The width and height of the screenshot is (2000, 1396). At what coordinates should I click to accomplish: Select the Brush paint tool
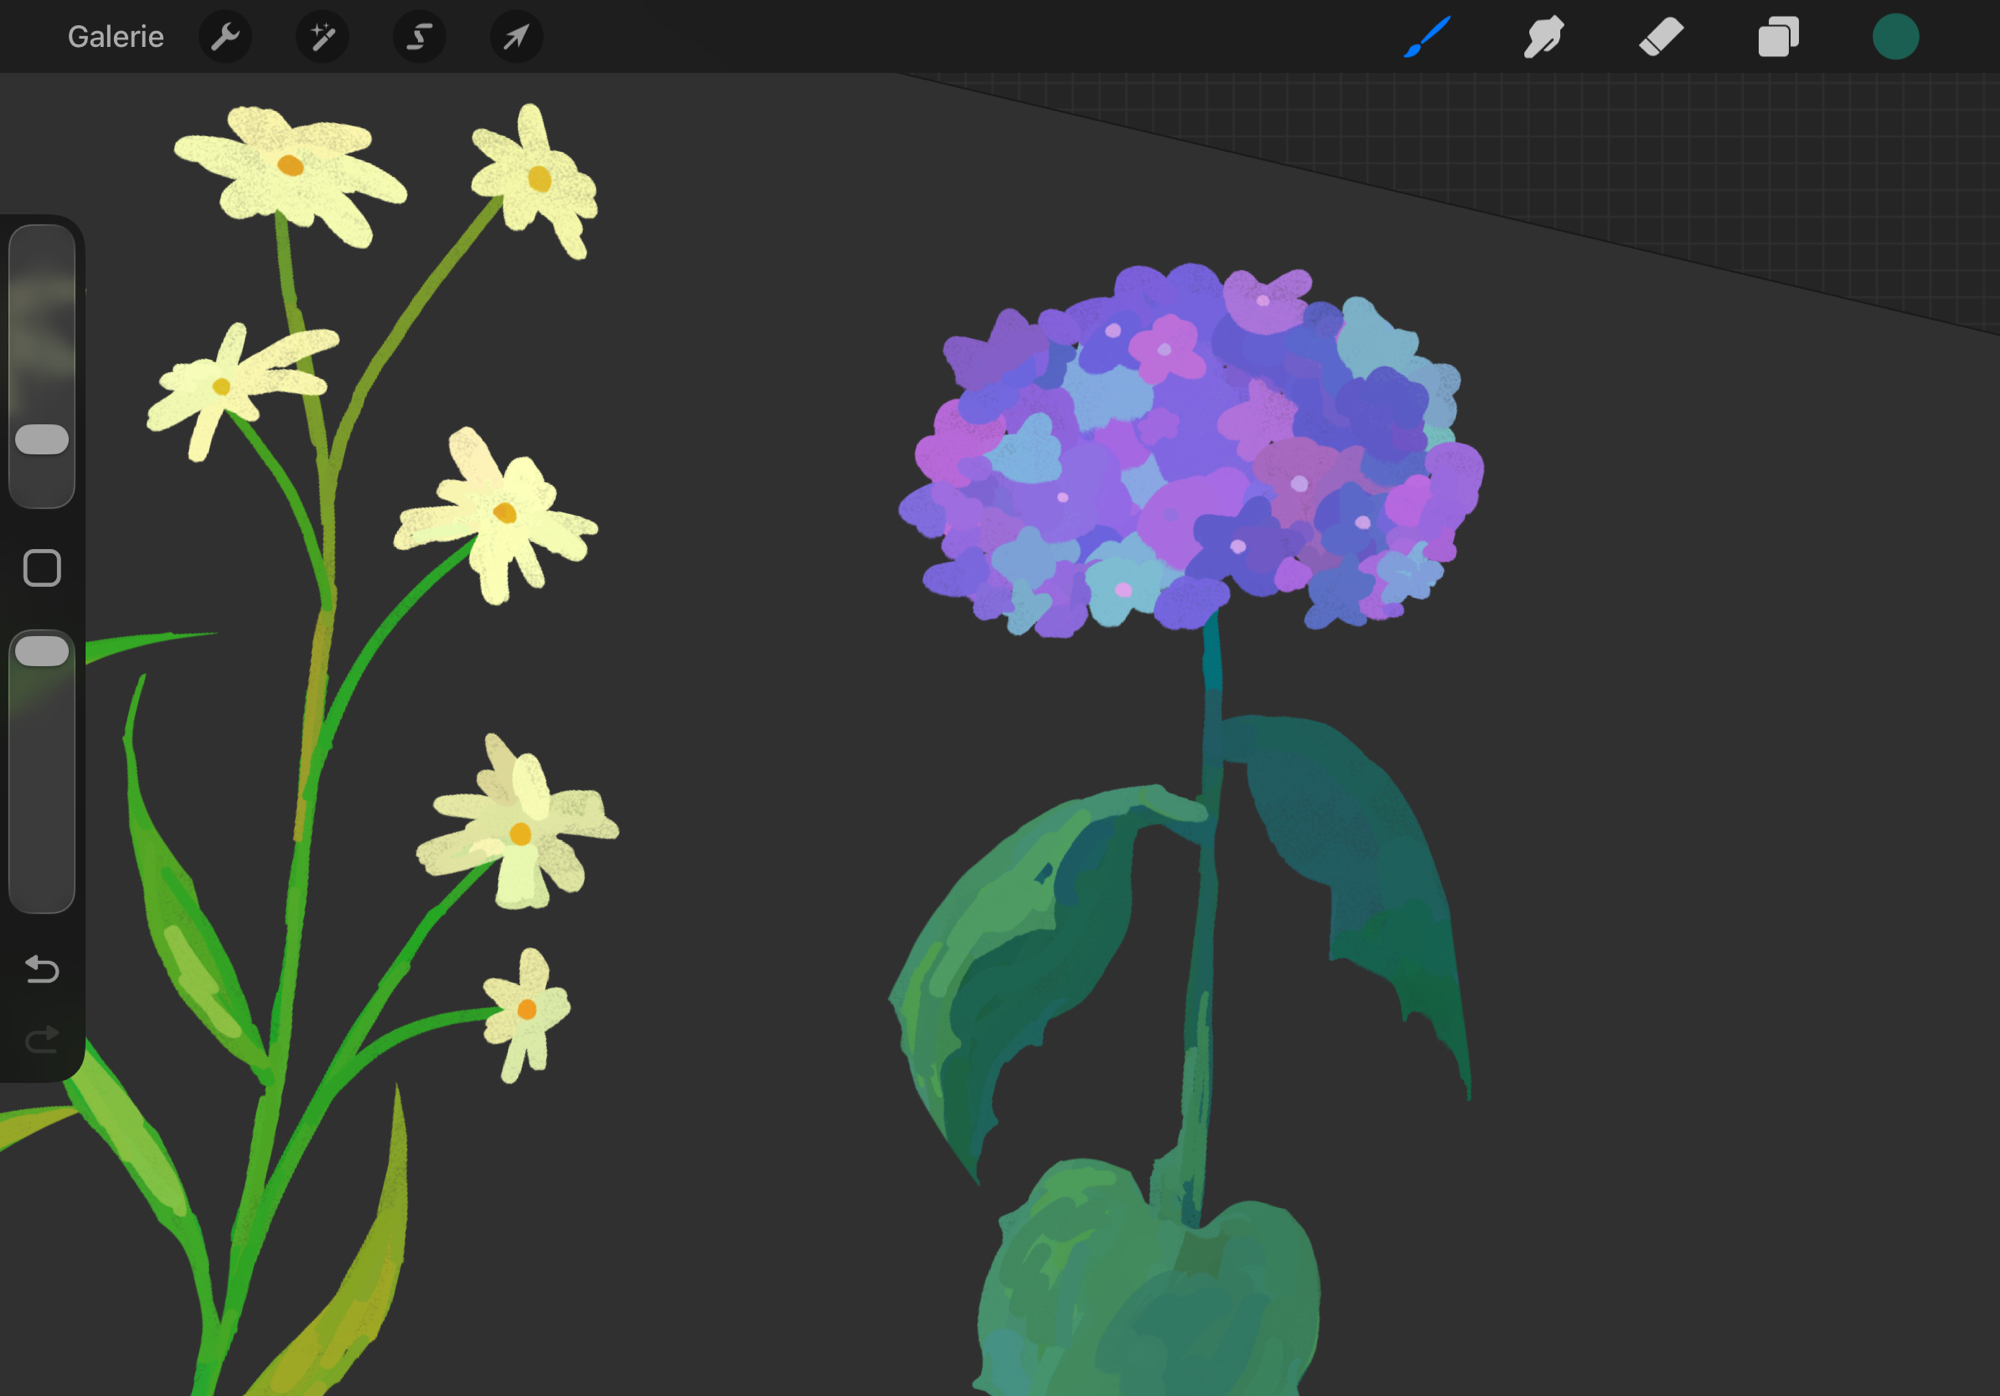point(1427,37)
